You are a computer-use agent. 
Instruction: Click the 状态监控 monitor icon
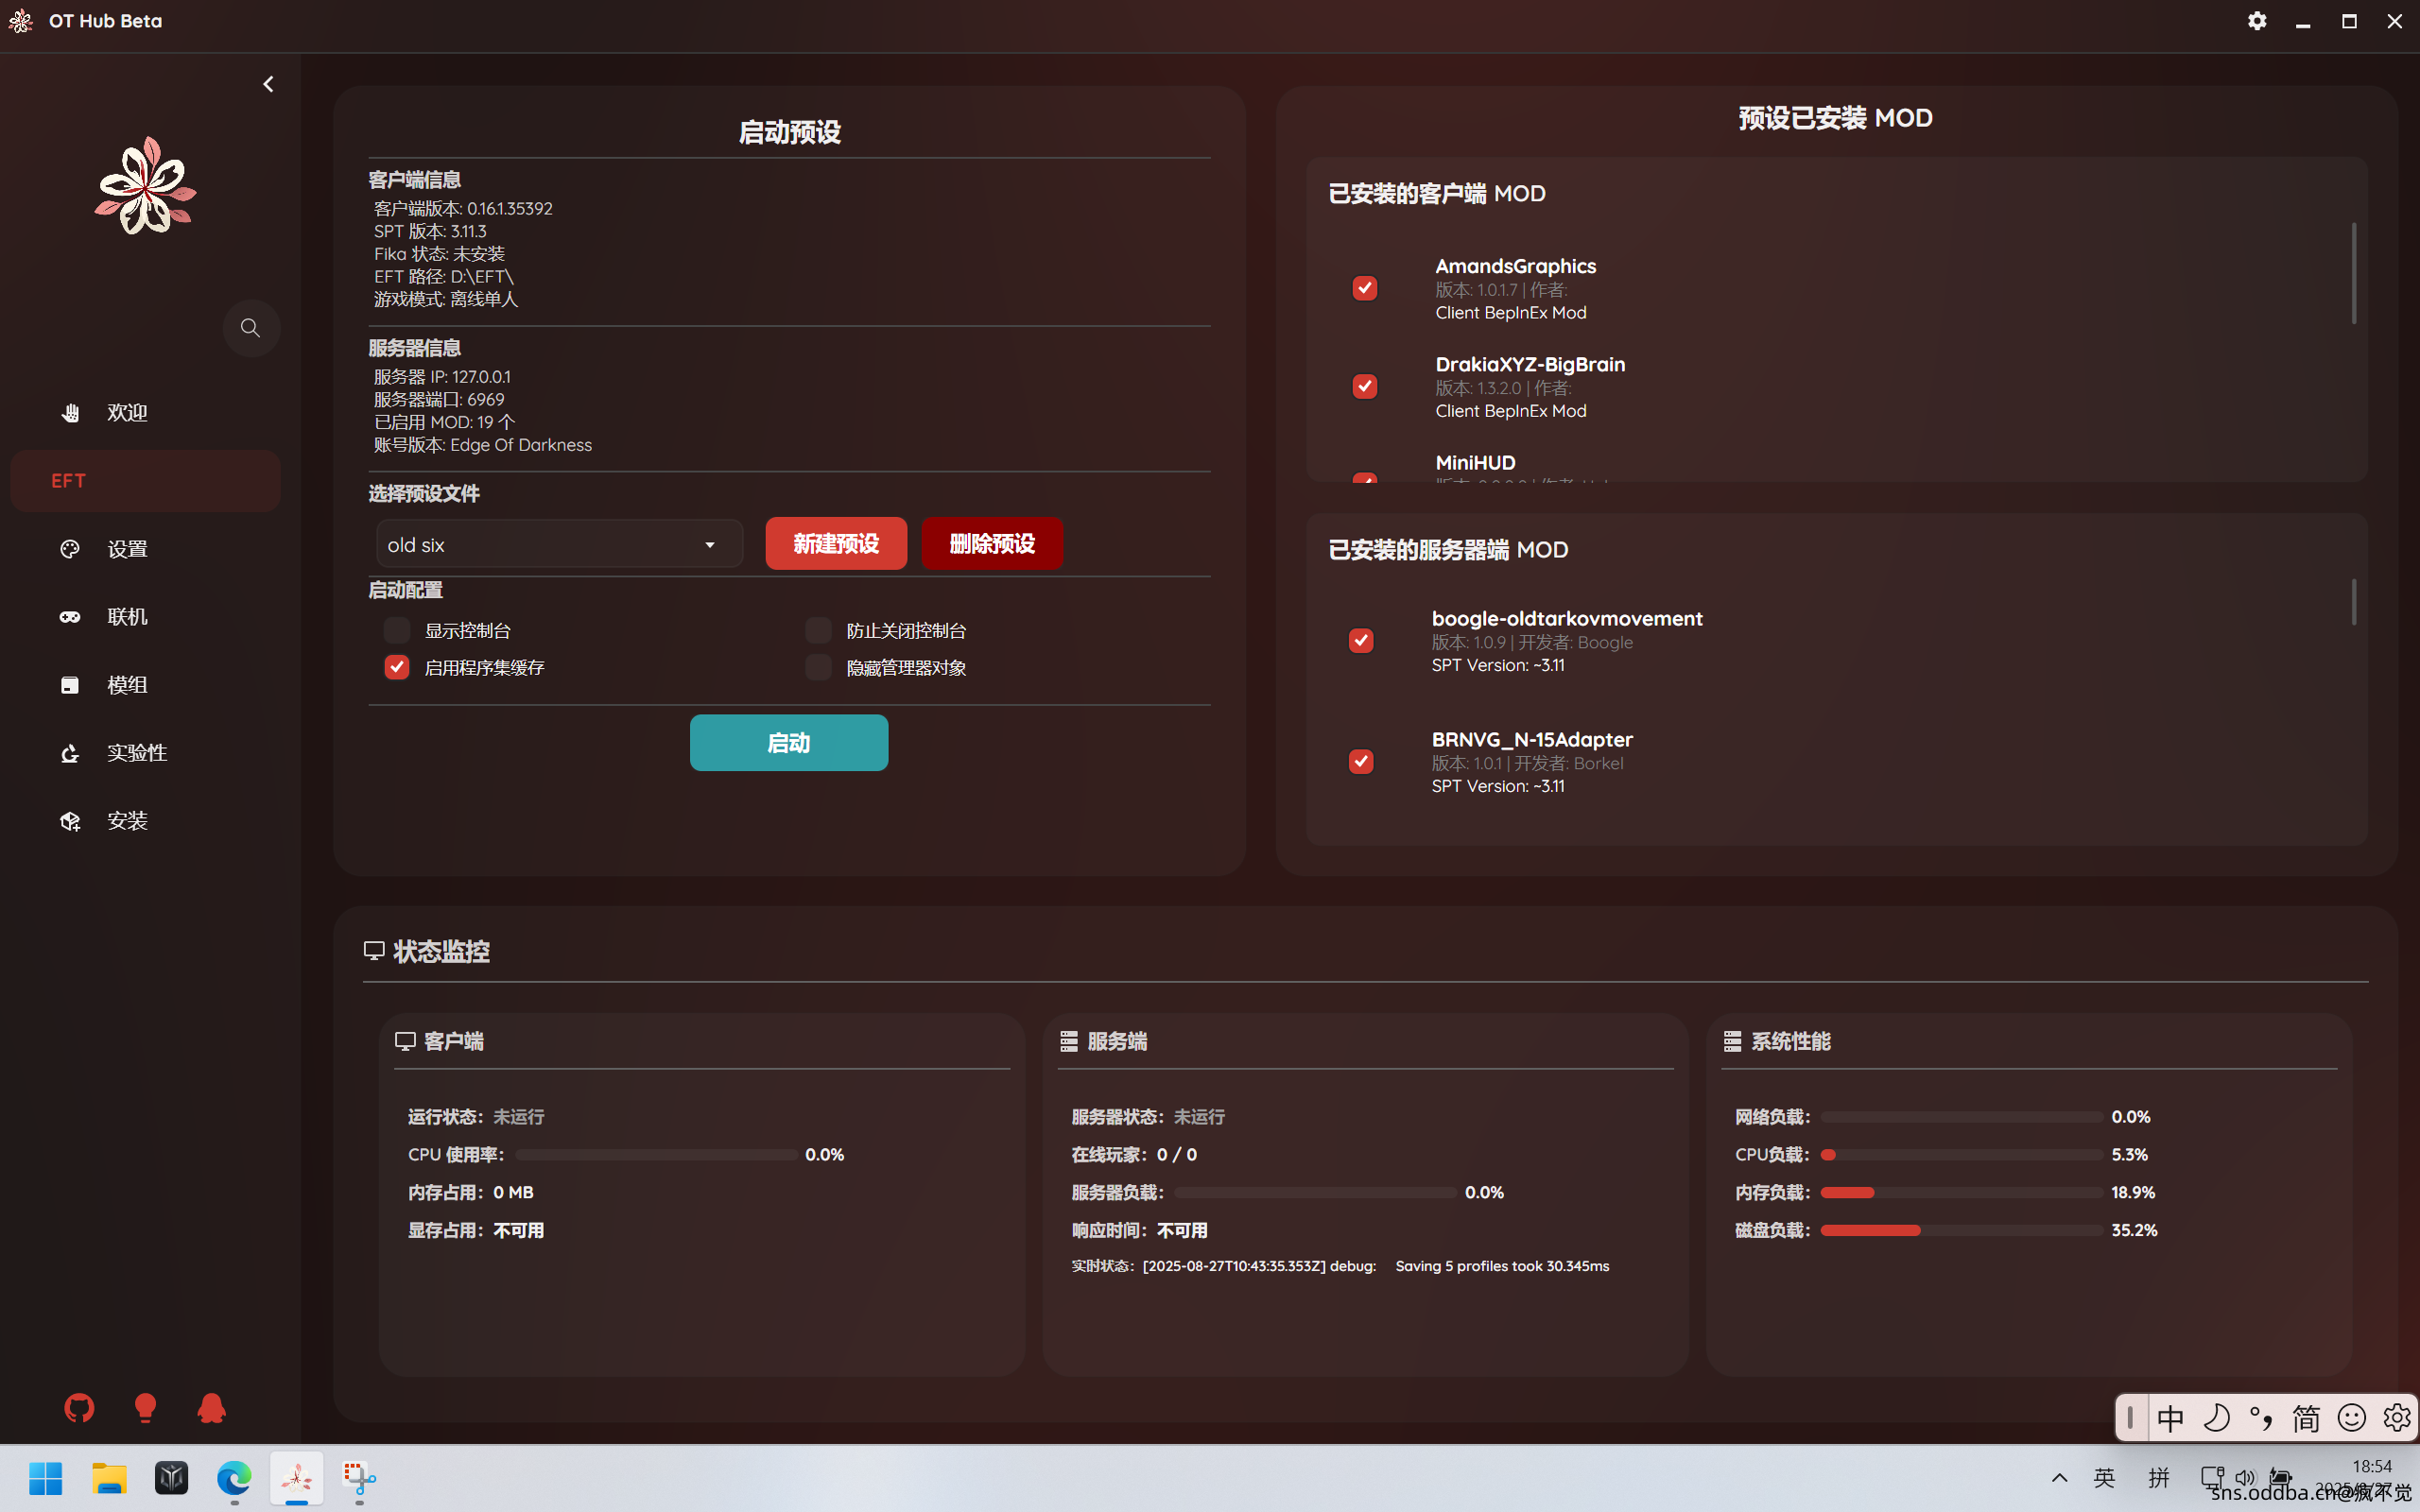(374, 951)
